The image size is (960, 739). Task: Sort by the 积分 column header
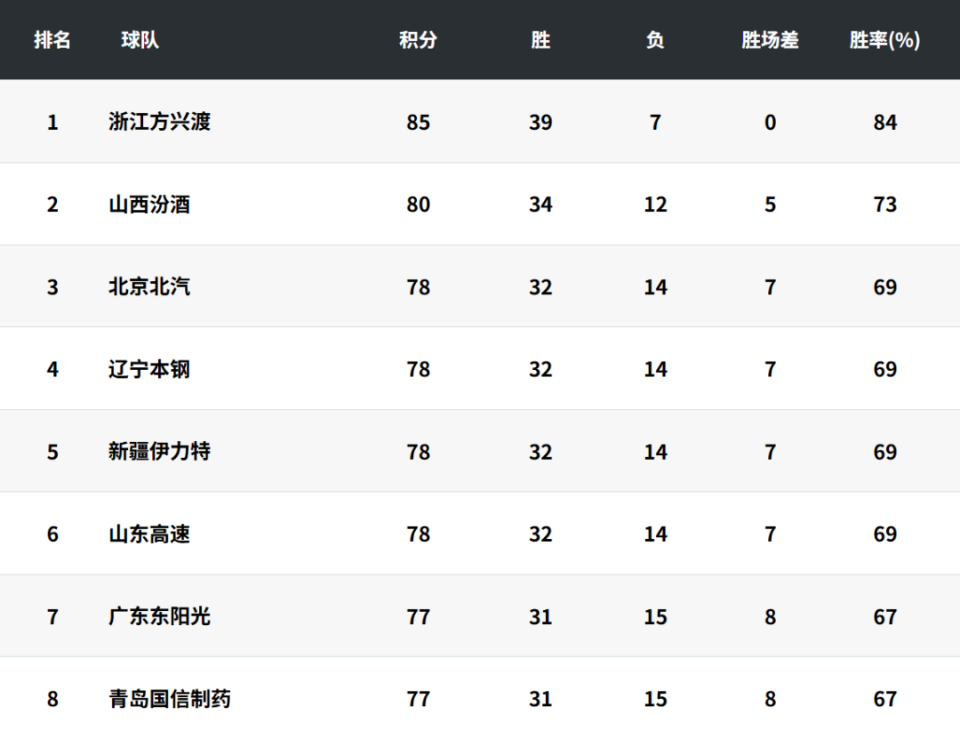tap(418, 40)
